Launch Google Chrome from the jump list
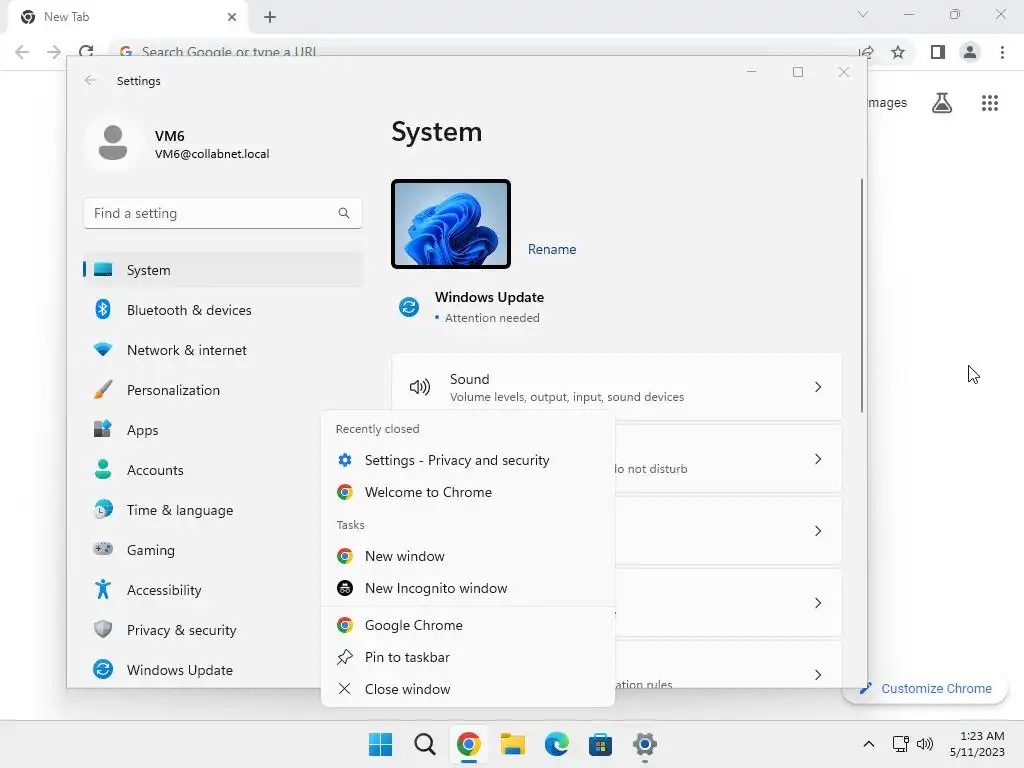The width and height of the screenshot is (1024, 768). 468,626
